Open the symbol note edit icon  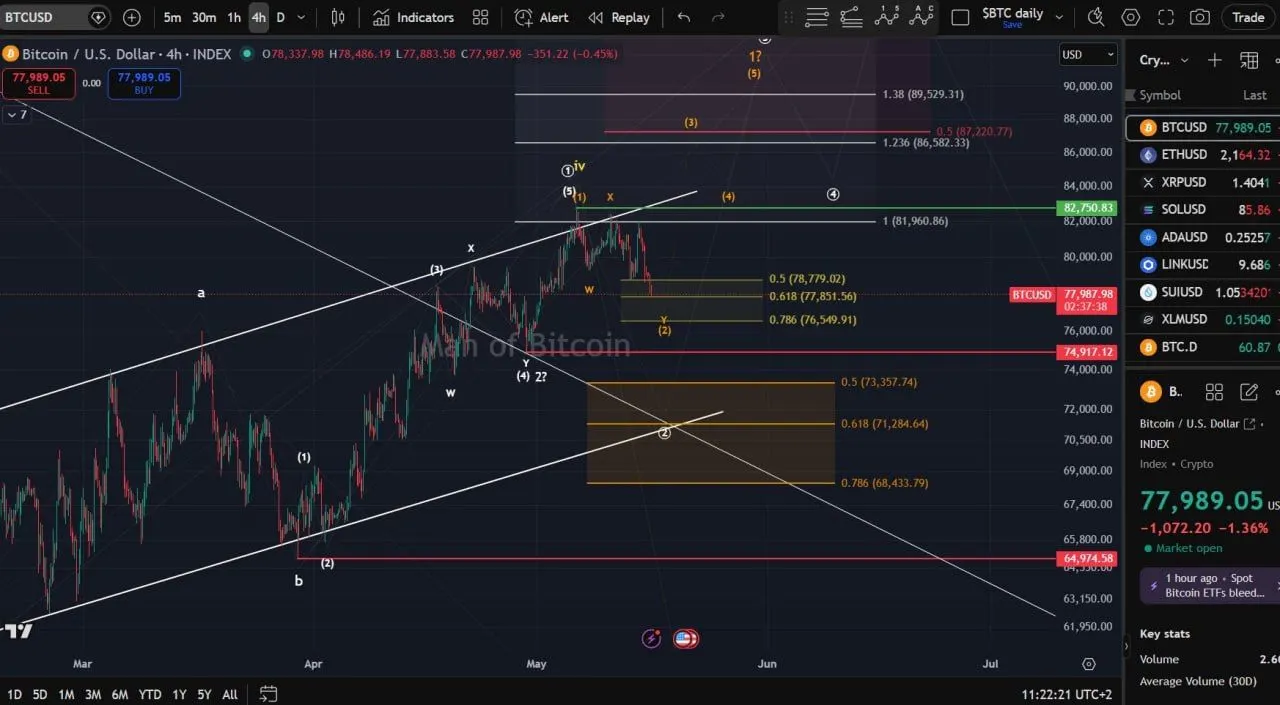tap(1249, 392)
